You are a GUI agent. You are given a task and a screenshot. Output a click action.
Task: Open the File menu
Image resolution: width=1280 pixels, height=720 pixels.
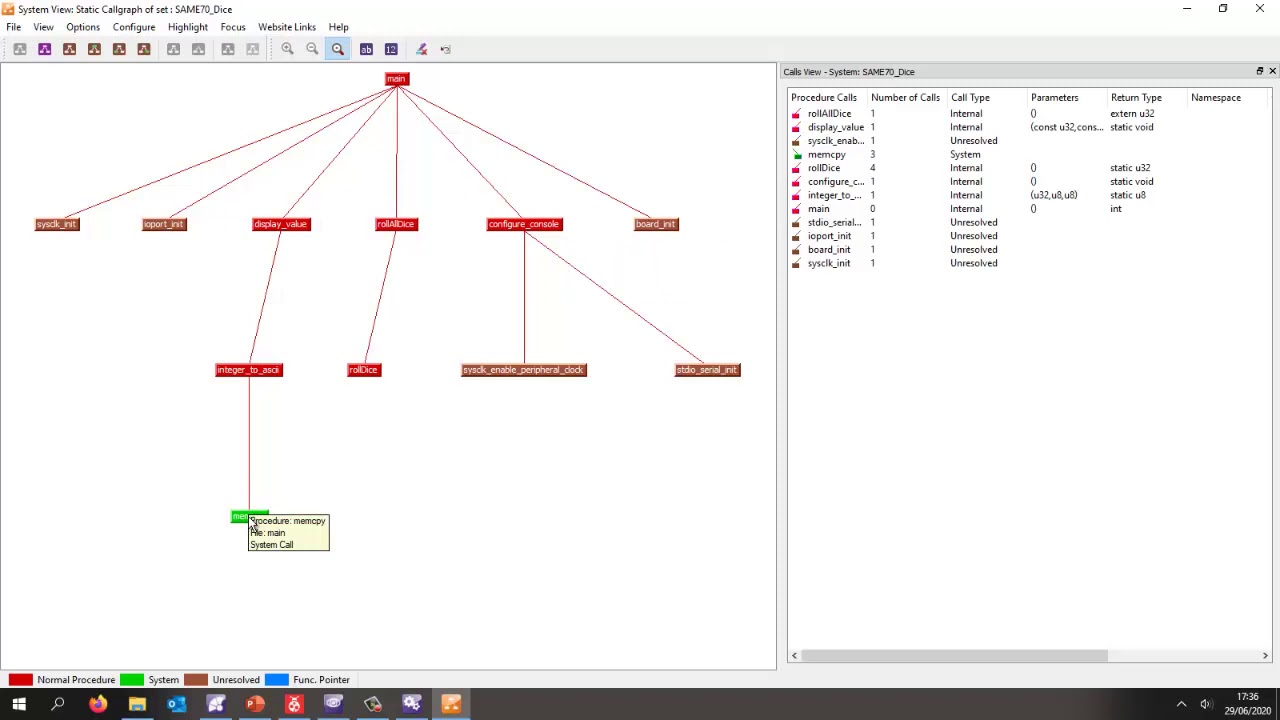[14, 27]
